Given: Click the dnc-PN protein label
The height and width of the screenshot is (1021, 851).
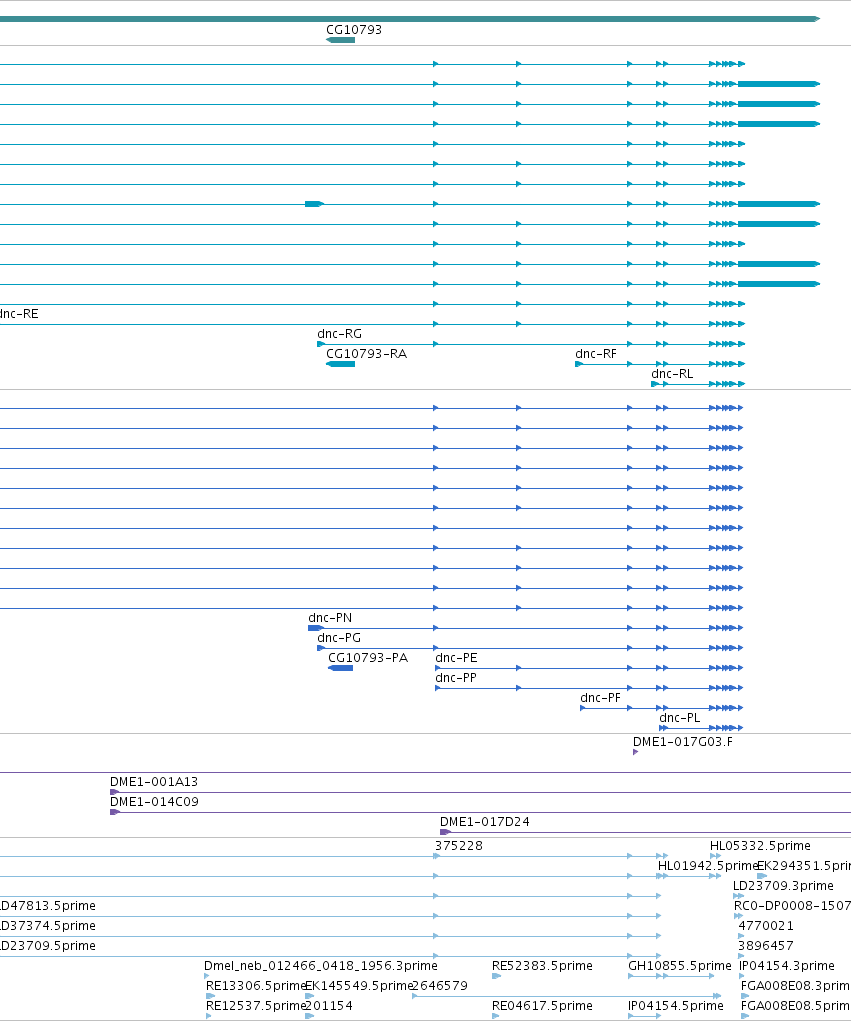Looking at the screenshot, I should pyautogui.click(x=330, y=618).
